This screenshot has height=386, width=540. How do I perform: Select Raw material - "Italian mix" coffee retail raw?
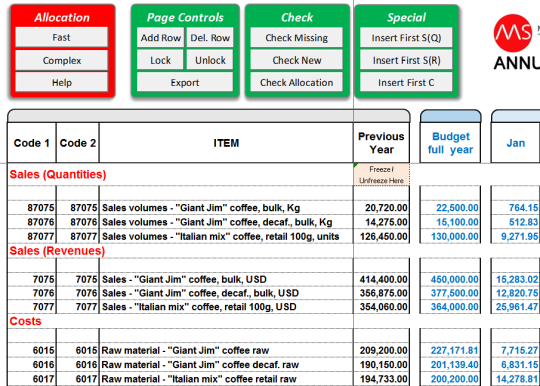tap(226, 379)
